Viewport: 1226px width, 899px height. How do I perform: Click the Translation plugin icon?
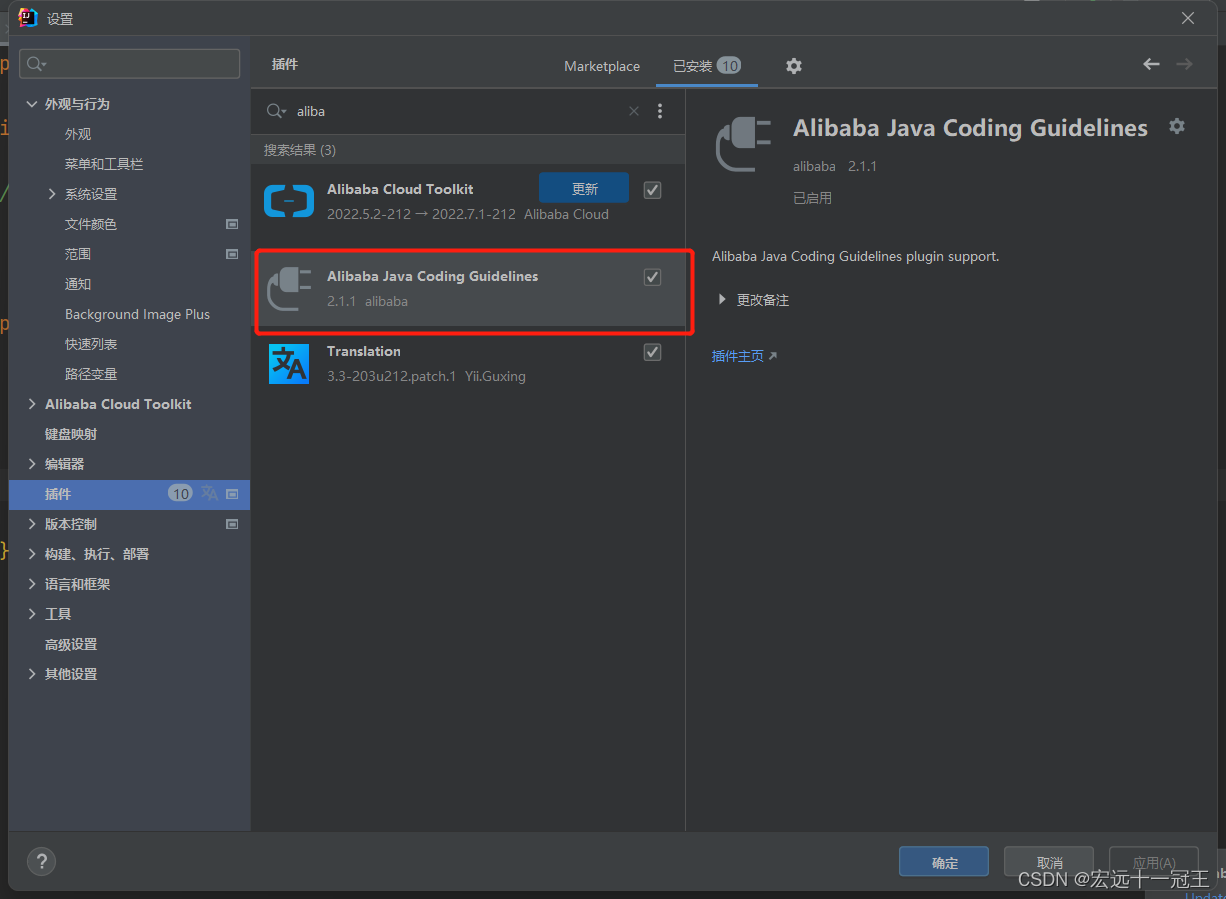pos(289,364)
